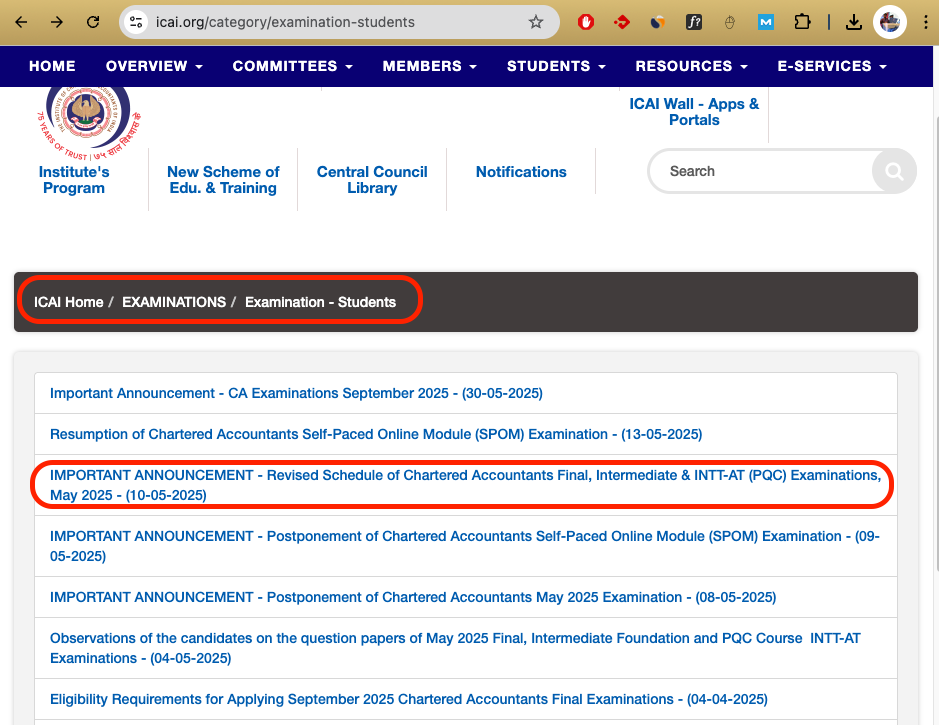Open the f? fonts extension

click(693, 23)
